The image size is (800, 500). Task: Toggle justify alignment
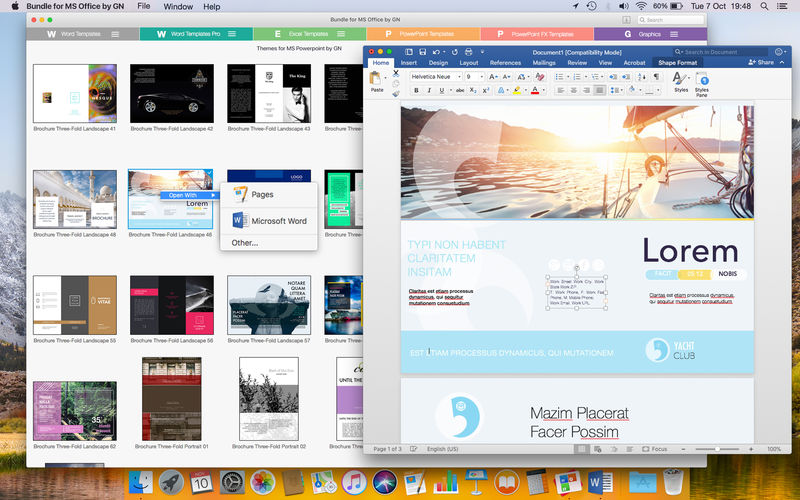tap(599, 90)
